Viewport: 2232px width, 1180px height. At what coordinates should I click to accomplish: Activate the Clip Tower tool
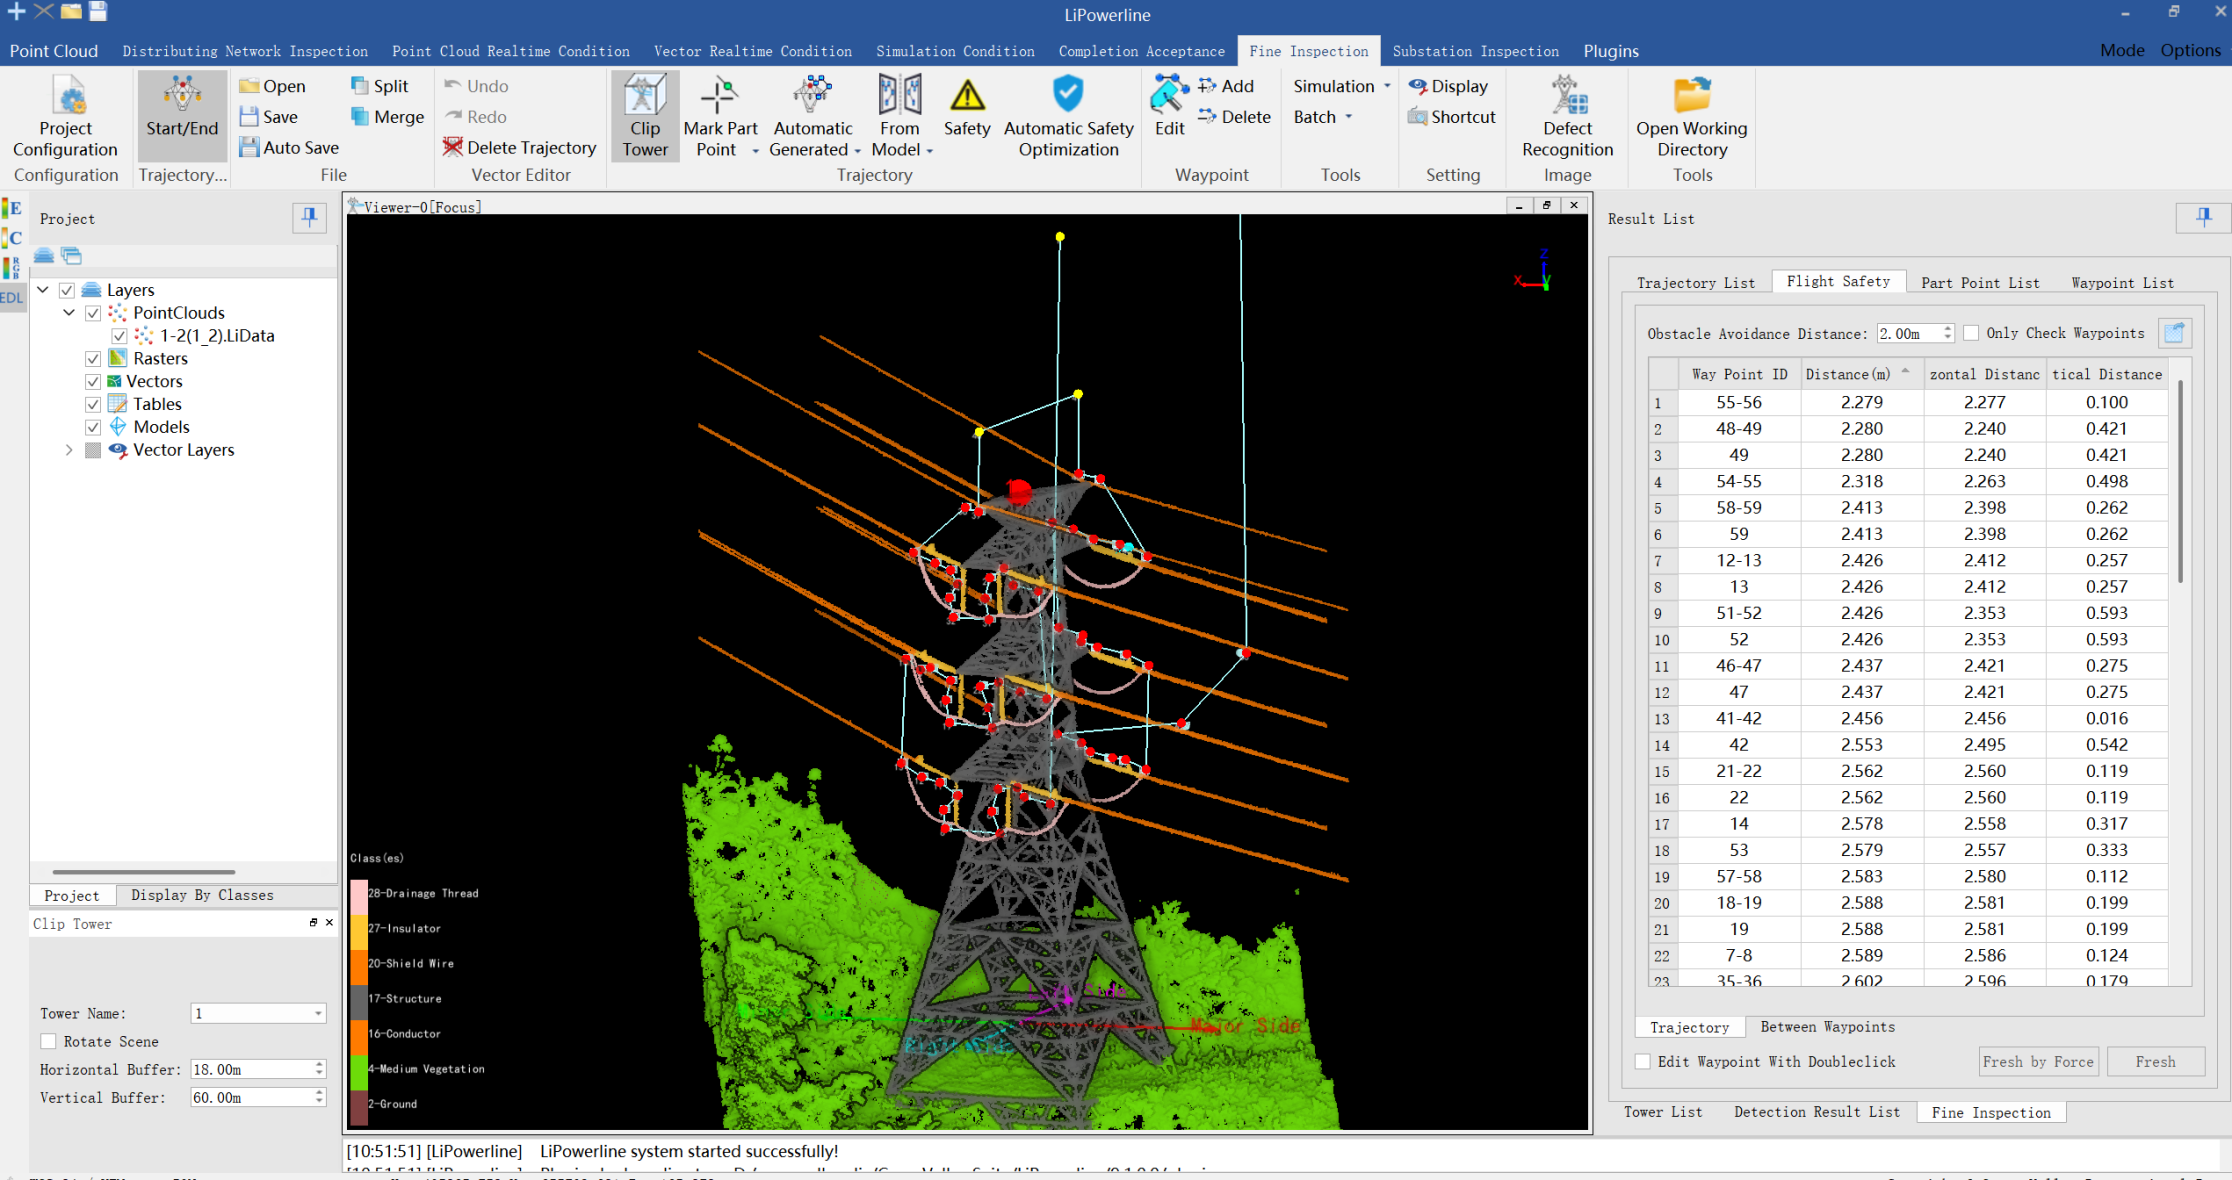[x=645, y=117]
